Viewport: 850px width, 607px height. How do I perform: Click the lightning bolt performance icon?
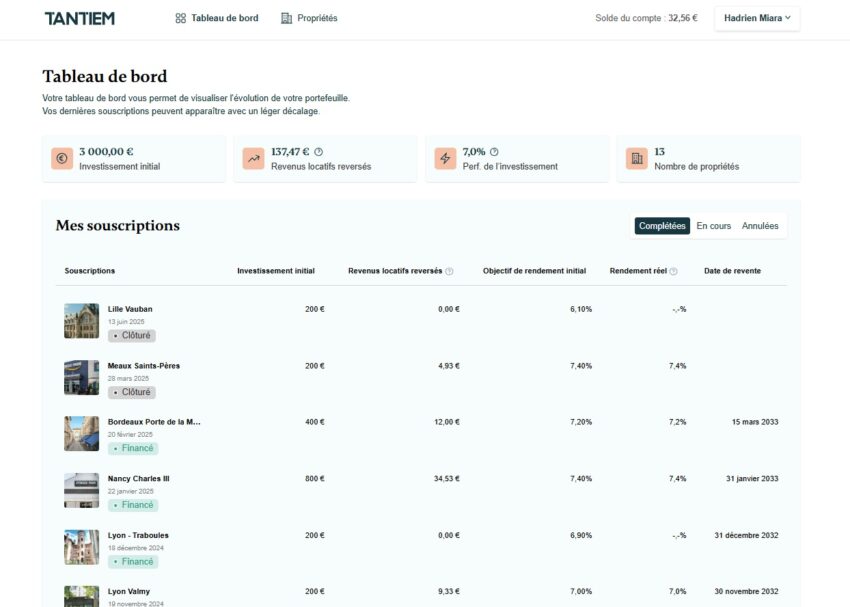(445, 159)
